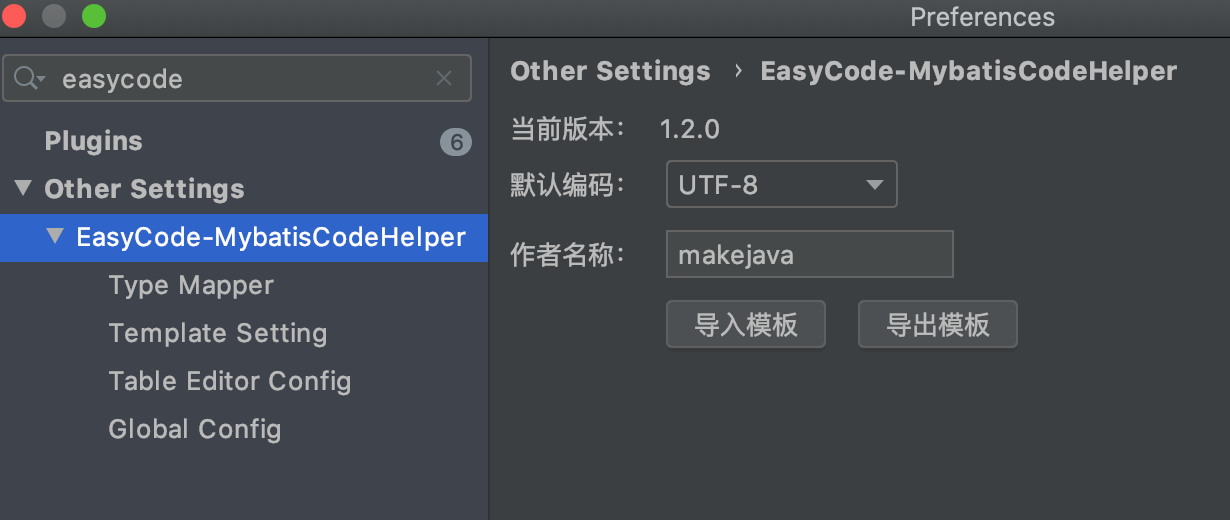Click the 导出模板 export template button
The width and height of the screenshot is (1230, 520).
click(938, 324)
